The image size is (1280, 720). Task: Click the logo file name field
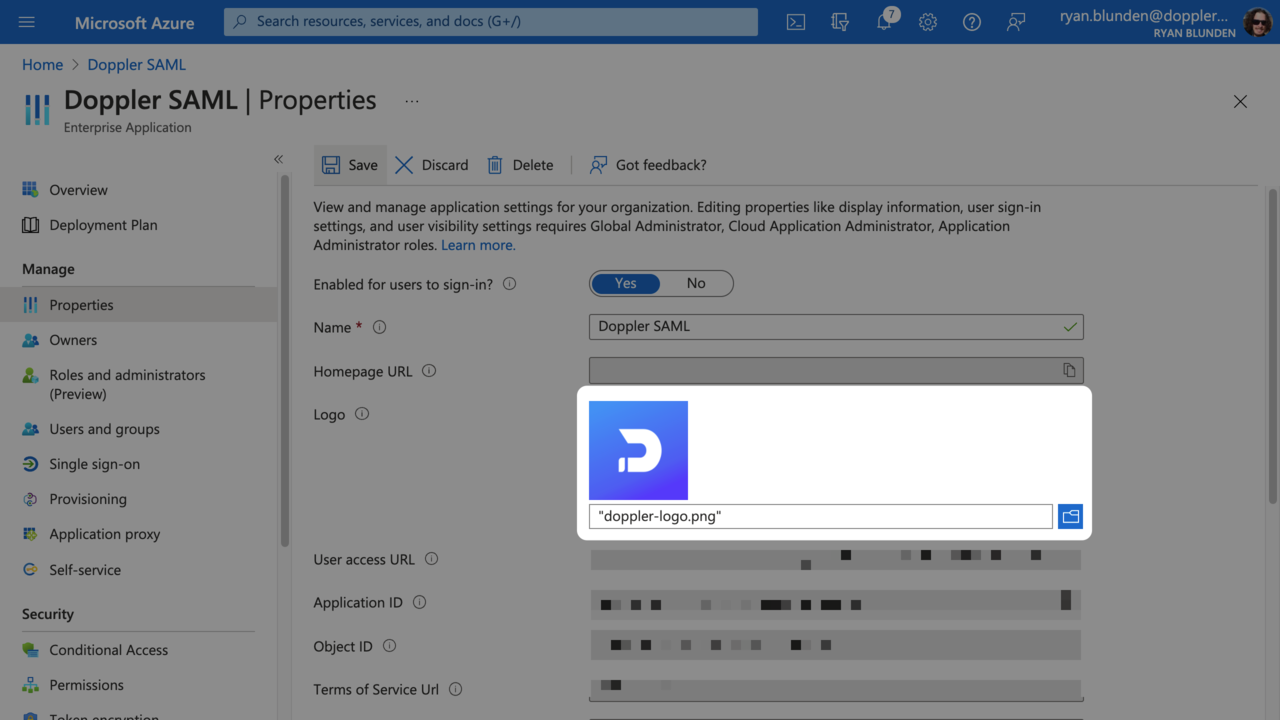pos(821,517)
